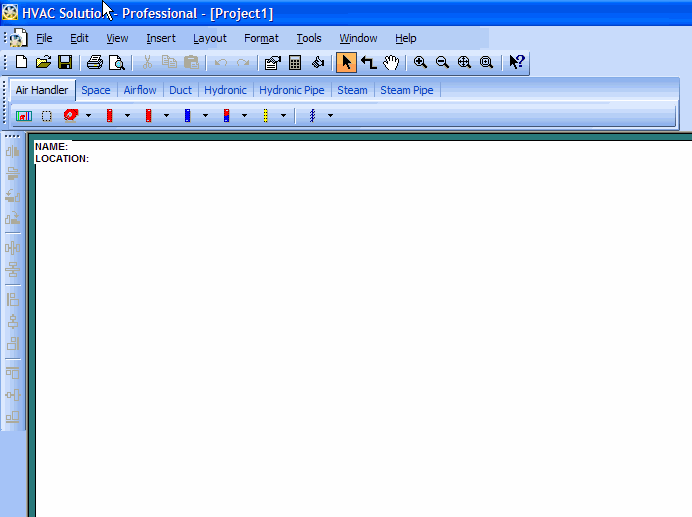The width and height of the screenshot is (692, 517).
Task: Insert the yellow dotted filter component
Action: tap(265, 116)
